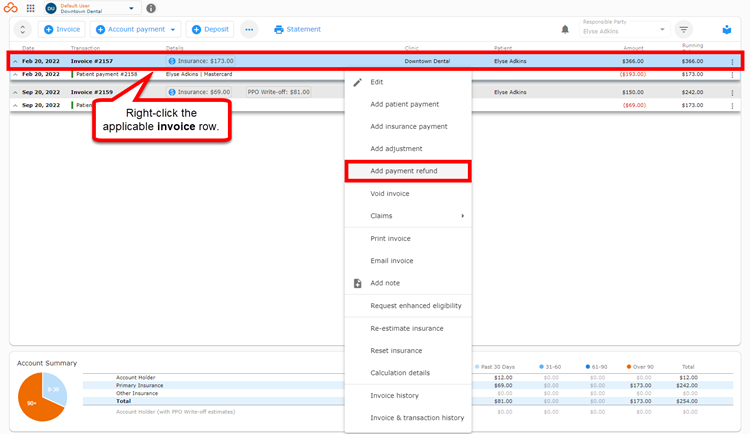The height and width of the screenshot is (434, 750).
Task: Click the Patient payment #2158 text
Action: pos(107,74)
